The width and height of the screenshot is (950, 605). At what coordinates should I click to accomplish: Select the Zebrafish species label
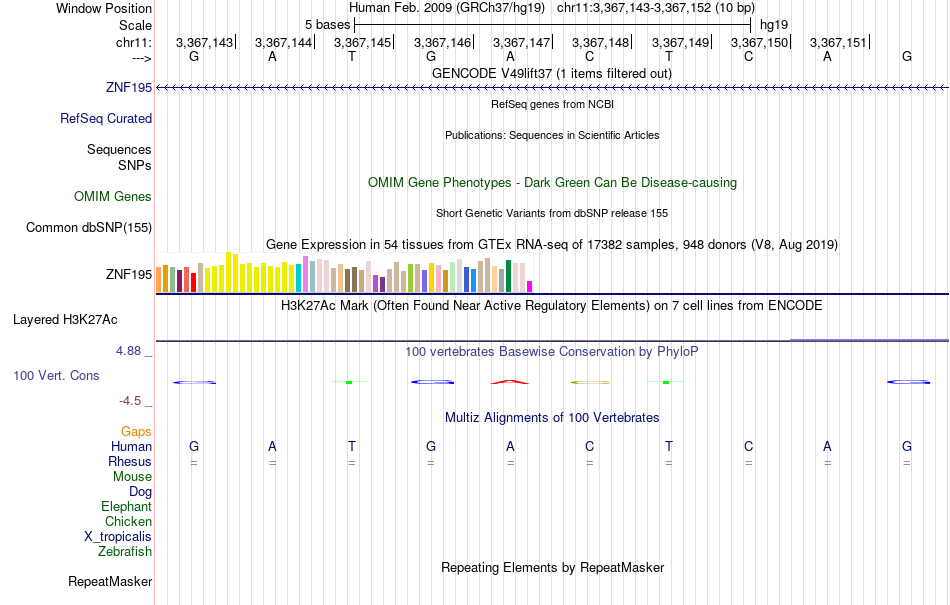[125, 552]
